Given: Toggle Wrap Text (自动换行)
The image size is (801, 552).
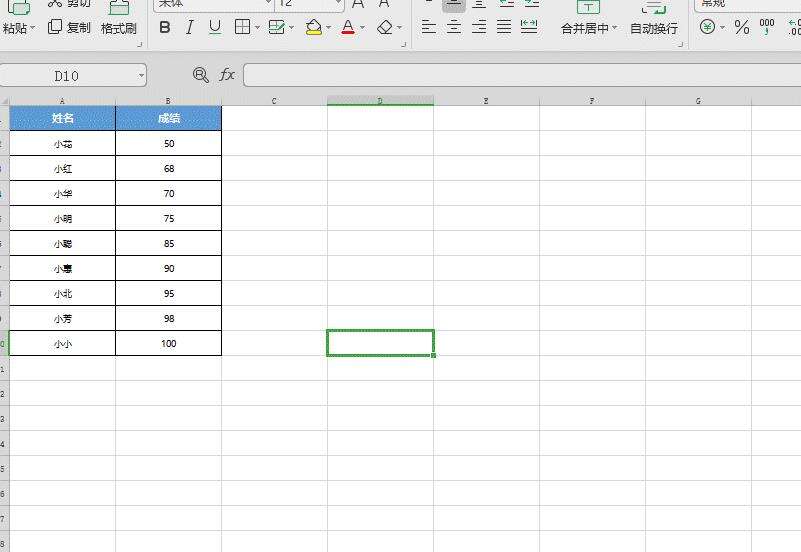Looking at the screenshot, I should tap(654, 18).
